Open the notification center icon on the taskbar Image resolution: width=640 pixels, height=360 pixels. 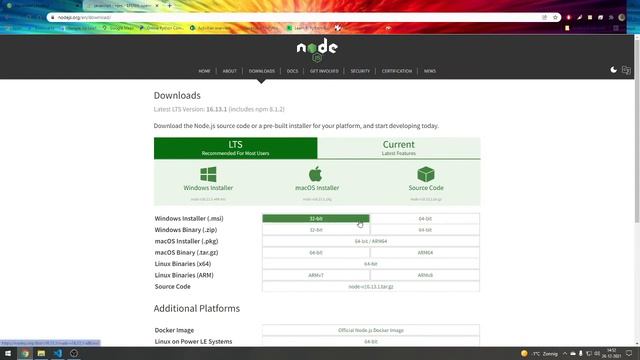tap(629, 353)
